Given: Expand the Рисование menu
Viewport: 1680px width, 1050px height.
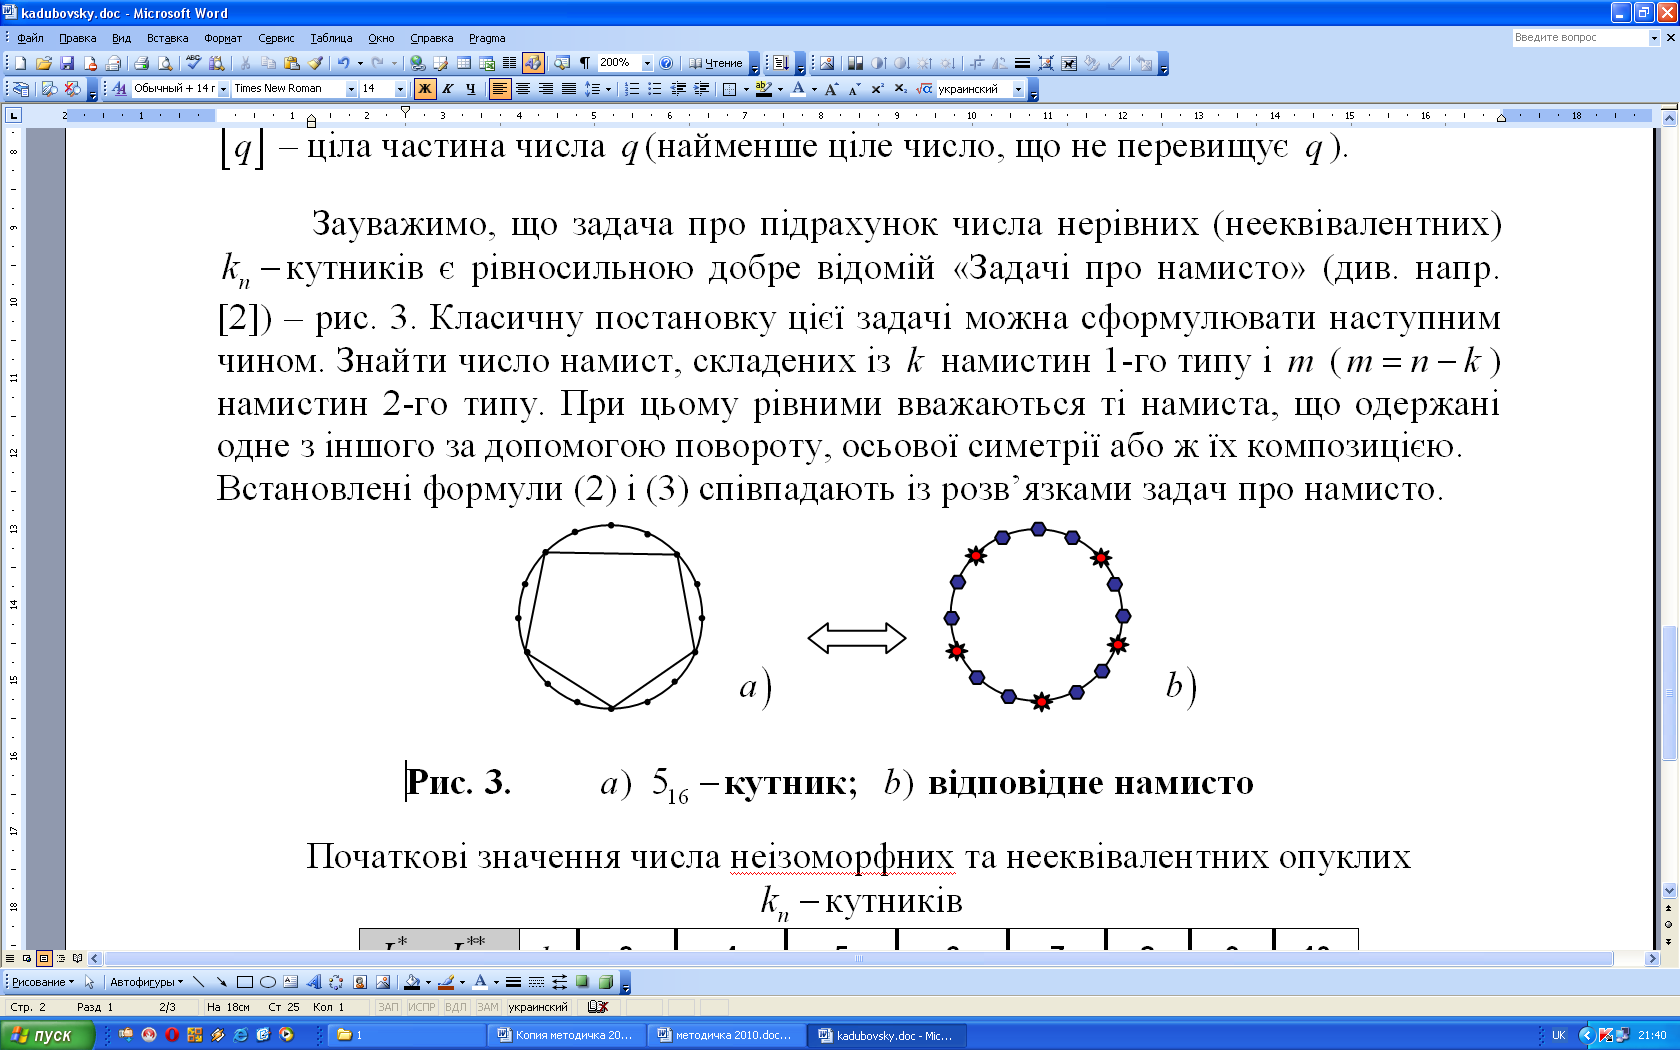Looking at the screenshot, I should (x=43, y=982).
